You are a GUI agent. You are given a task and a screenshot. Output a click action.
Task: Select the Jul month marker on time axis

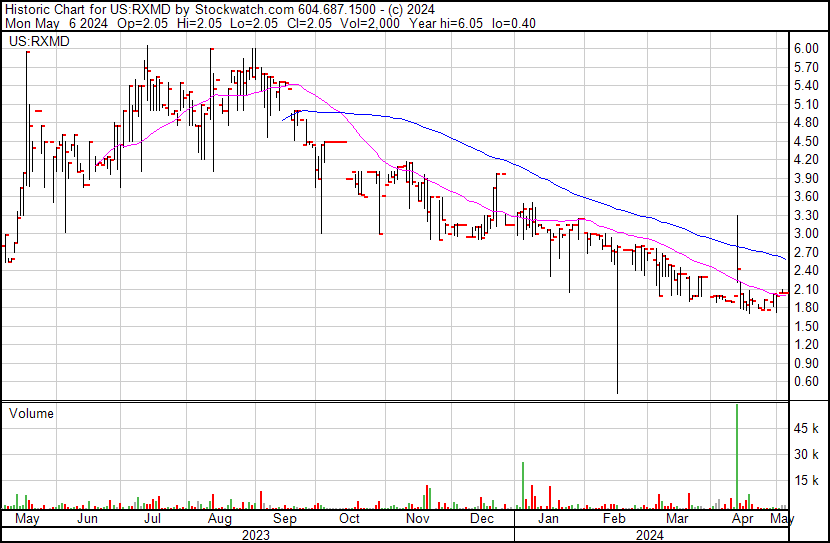153,519
